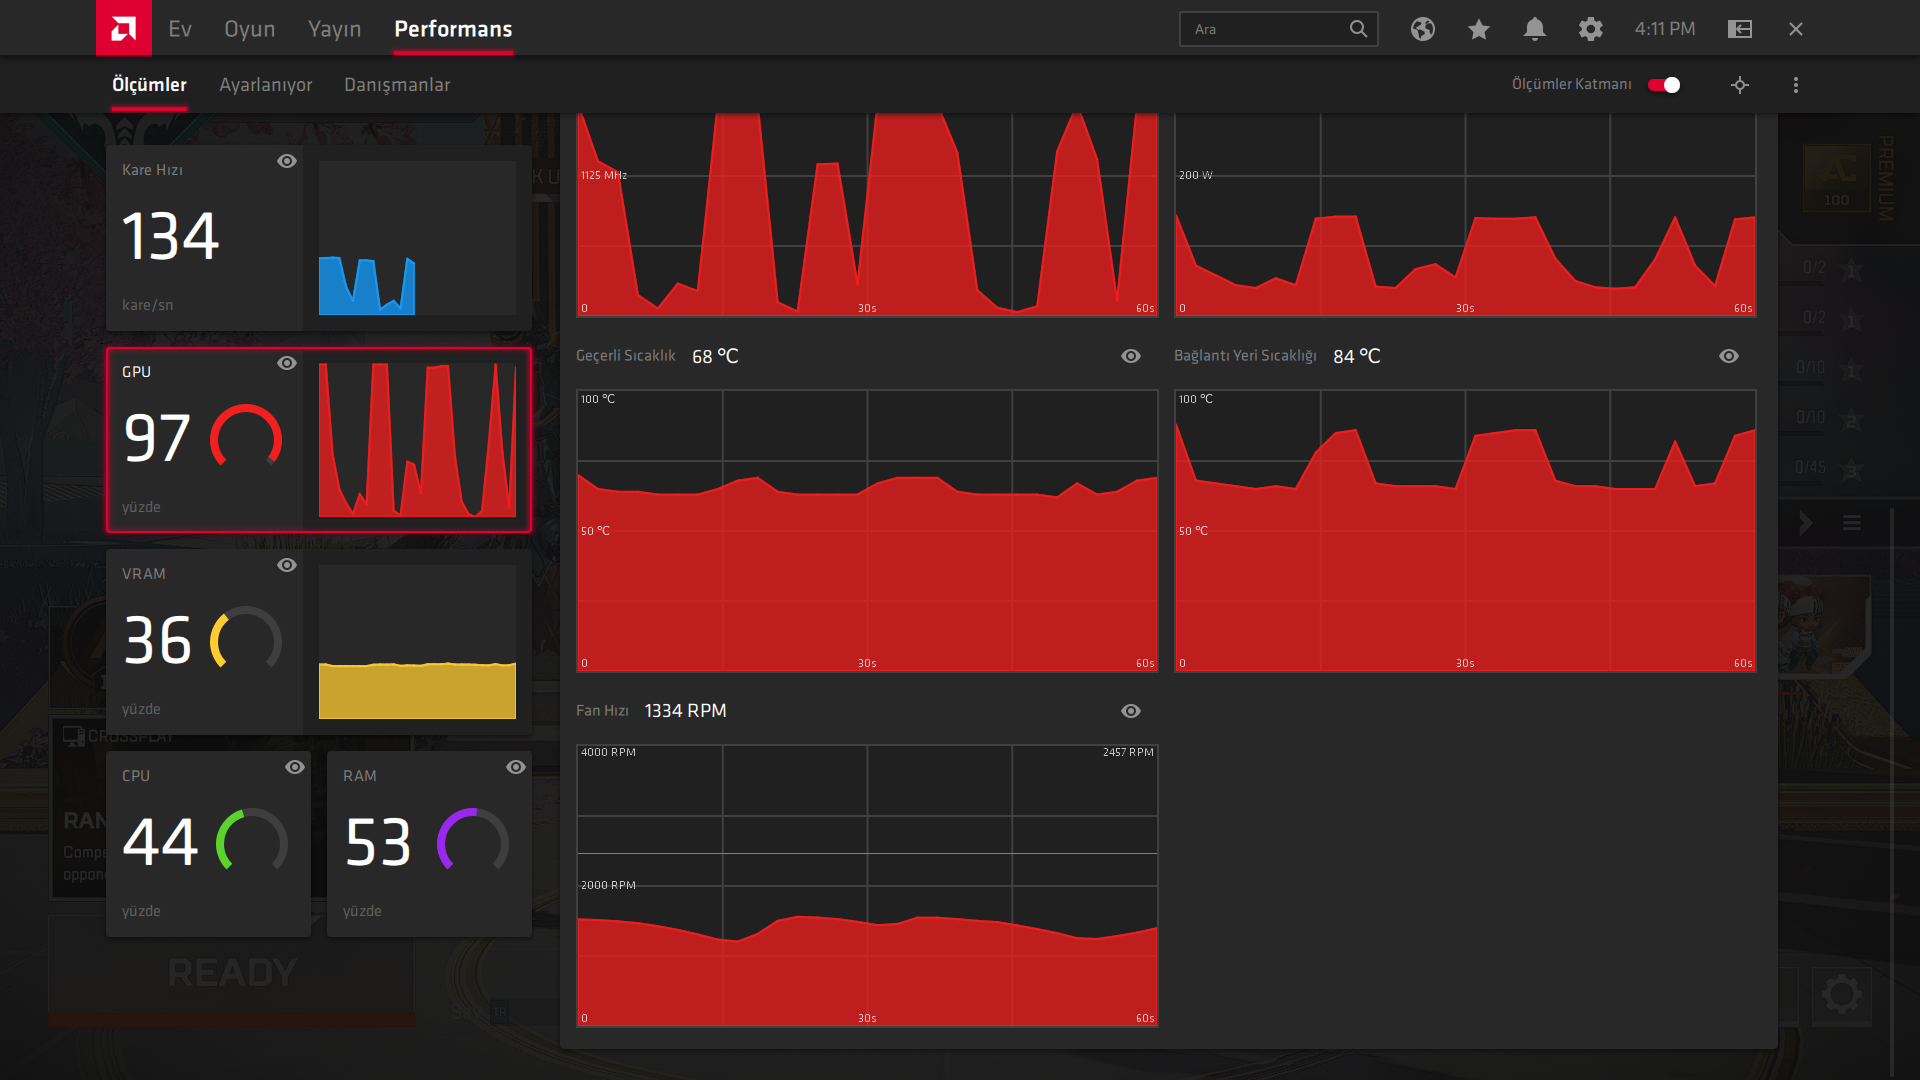The height and width of the screenshot is (1080, 1920).
Task: Hide Fan Hızı graph with eye icon
Action: (1131, 711)
